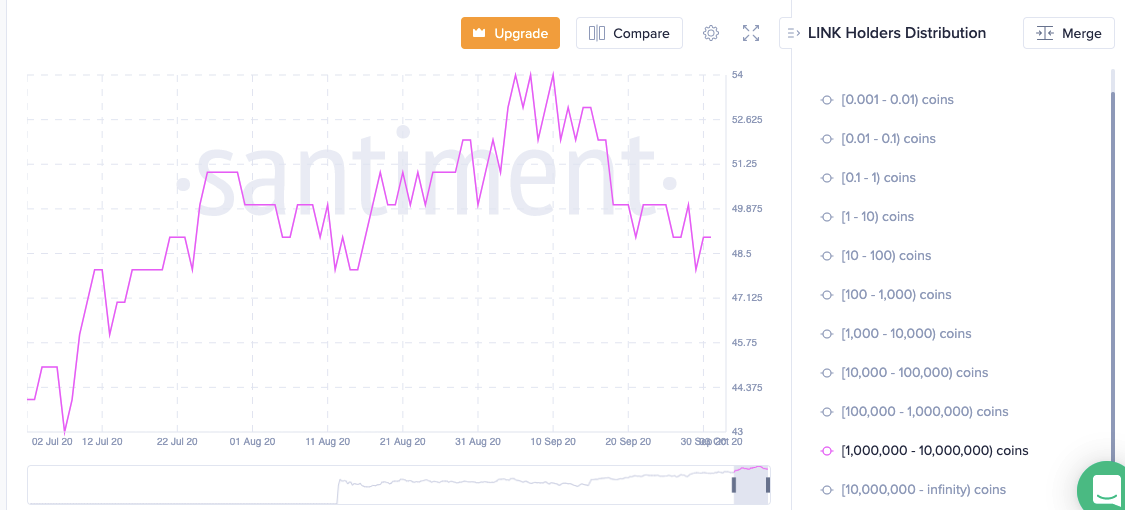Toggle the [1,000 - 10,000) coins metric

897,334
